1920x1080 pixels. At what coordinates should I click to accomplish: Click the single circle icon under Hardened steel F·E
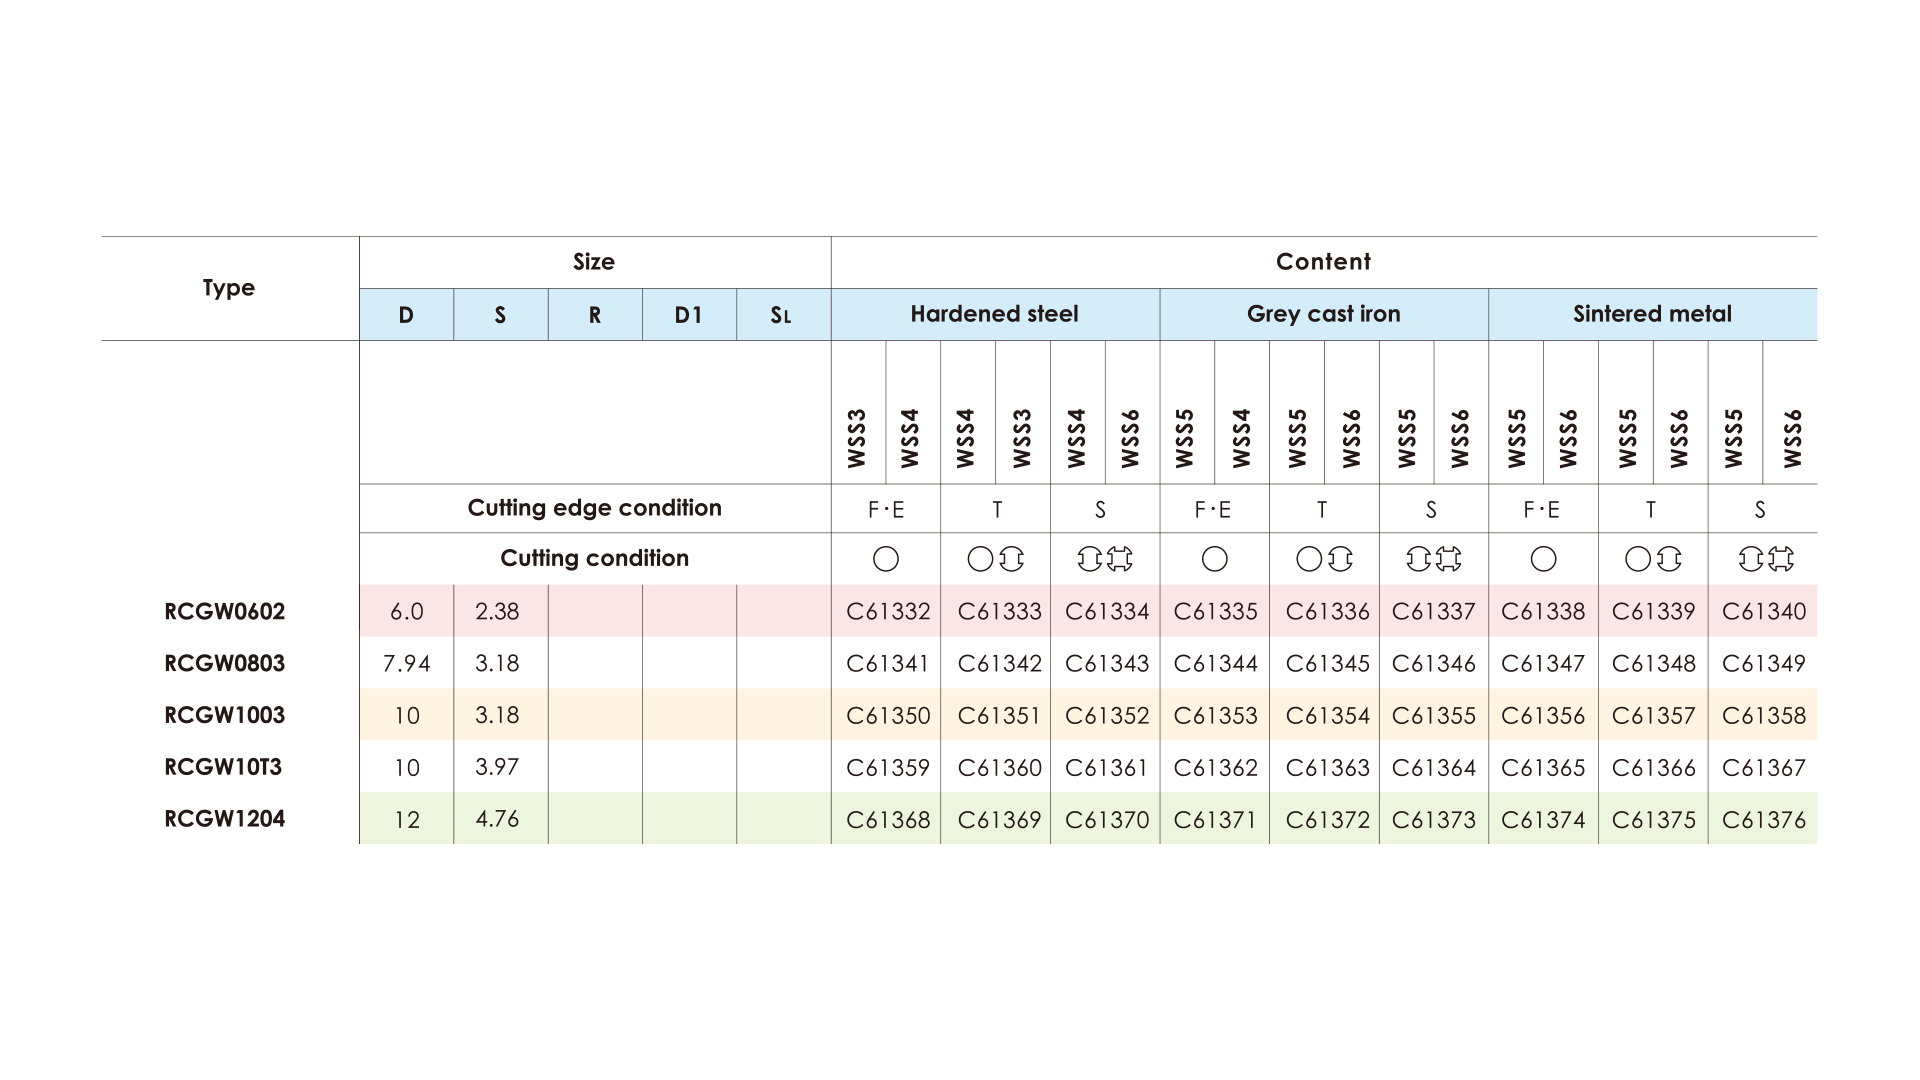tap(886, 559)
